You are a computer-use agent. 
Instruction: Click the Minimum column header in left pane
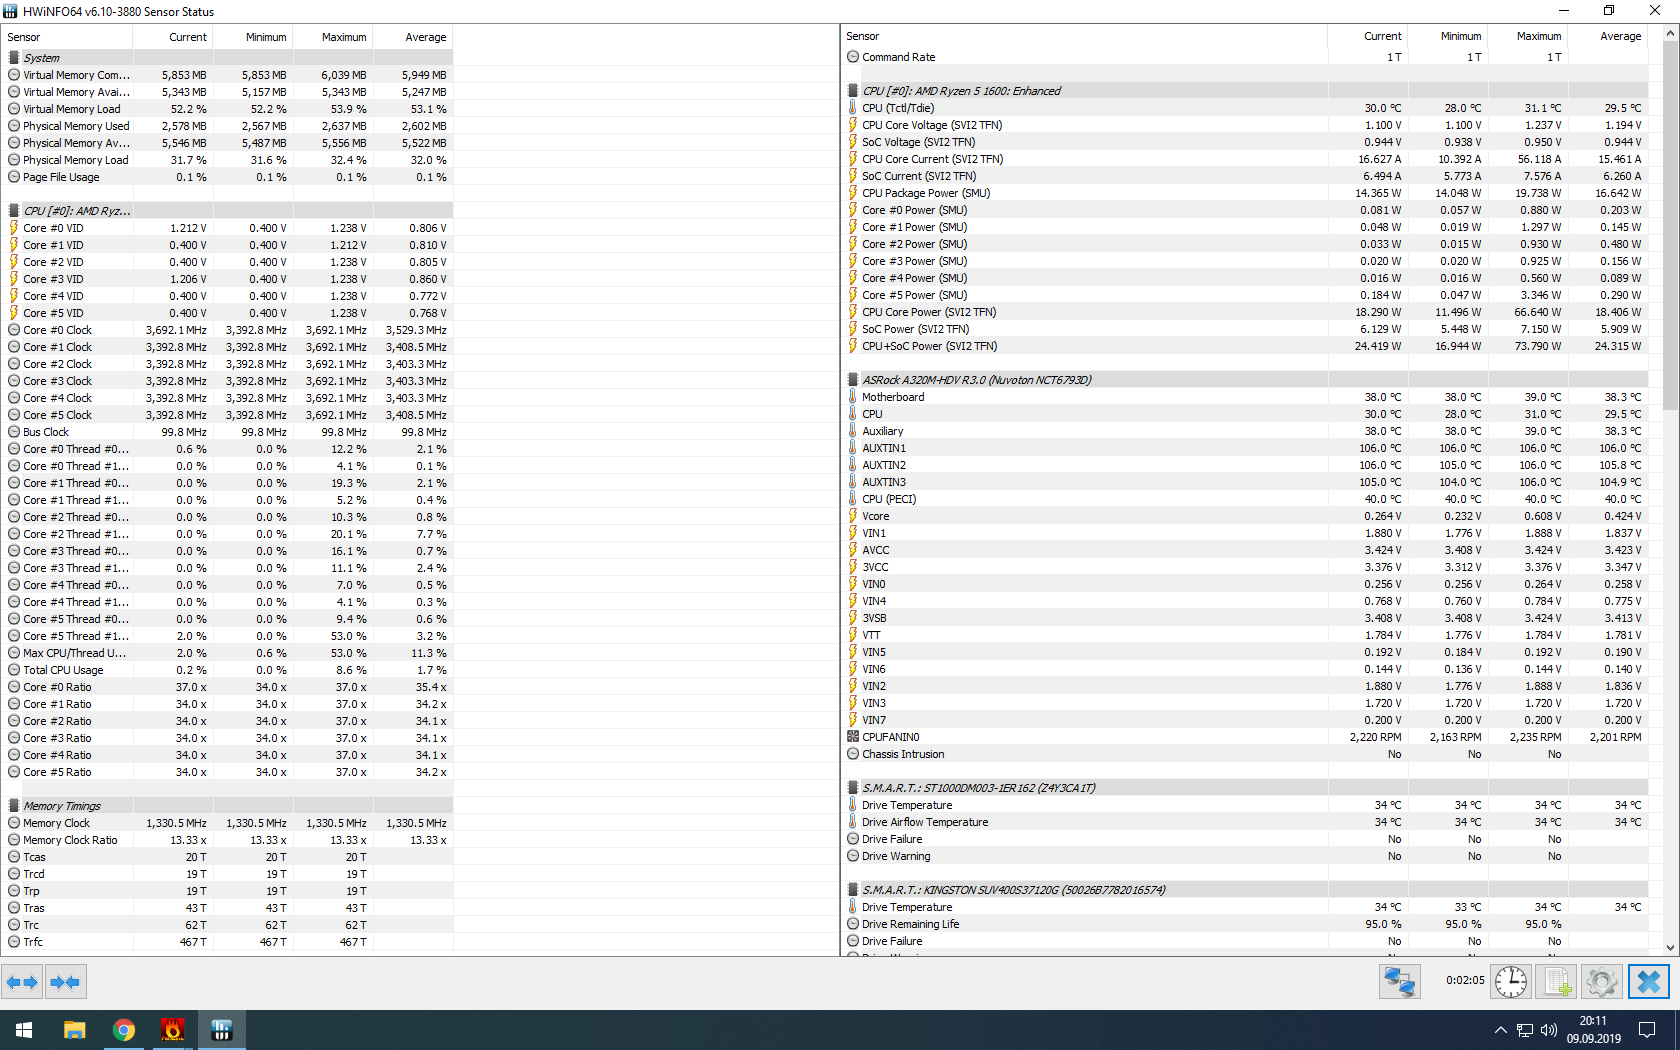click(x=253, y=37)
